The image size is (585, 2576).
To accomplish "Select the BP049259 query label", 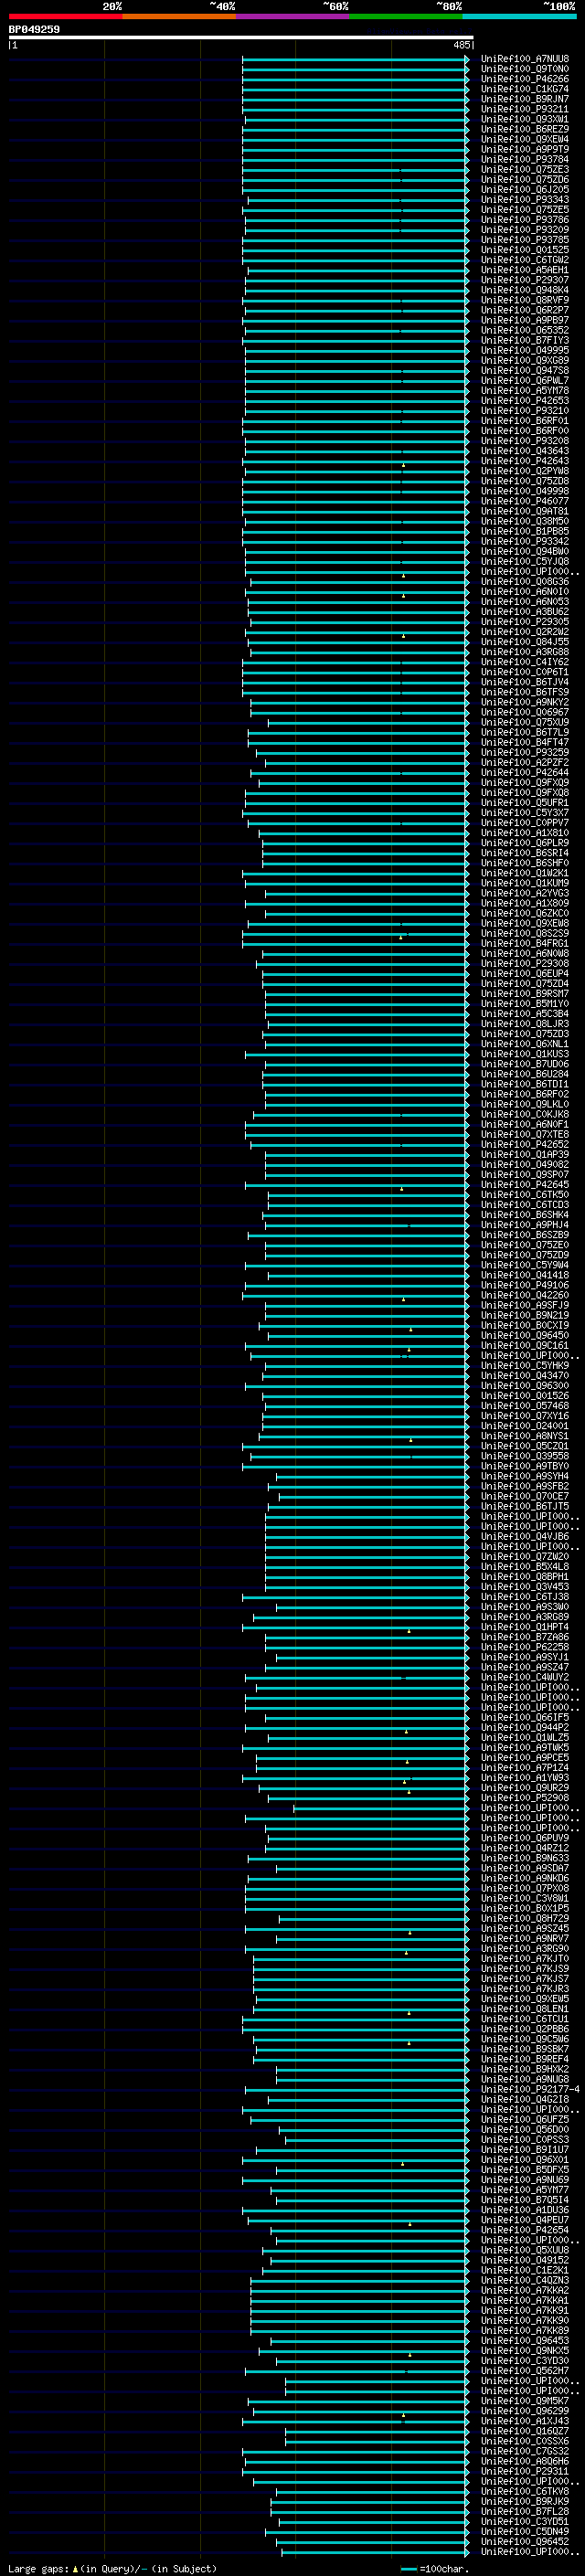I will click(34, 29).
